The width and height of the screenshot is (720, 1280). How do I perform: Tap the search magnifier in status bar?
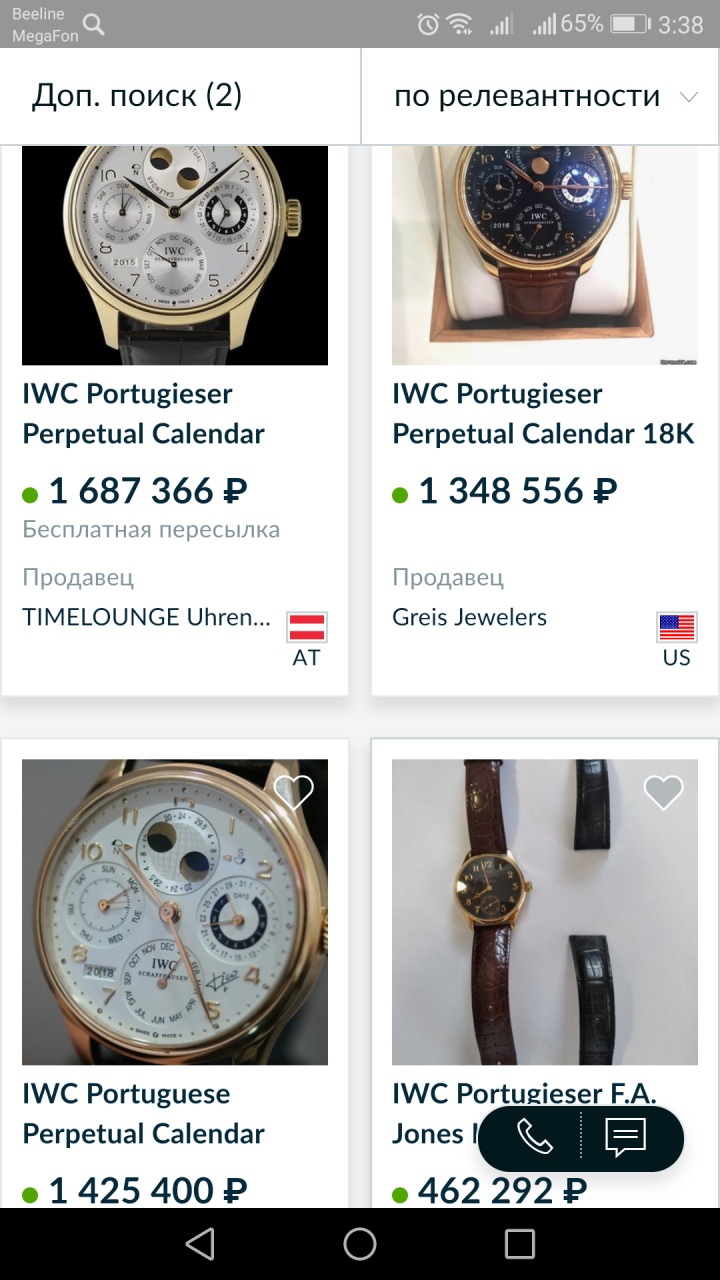[x=94, y=24]
